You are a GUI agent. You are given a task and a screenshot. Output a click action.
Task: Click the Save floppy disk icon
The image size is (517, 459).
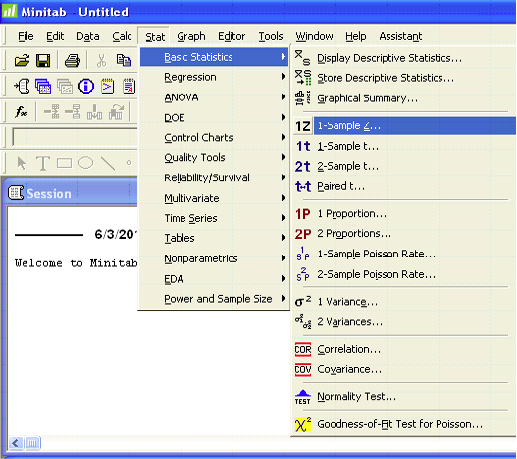pos(43,61)
